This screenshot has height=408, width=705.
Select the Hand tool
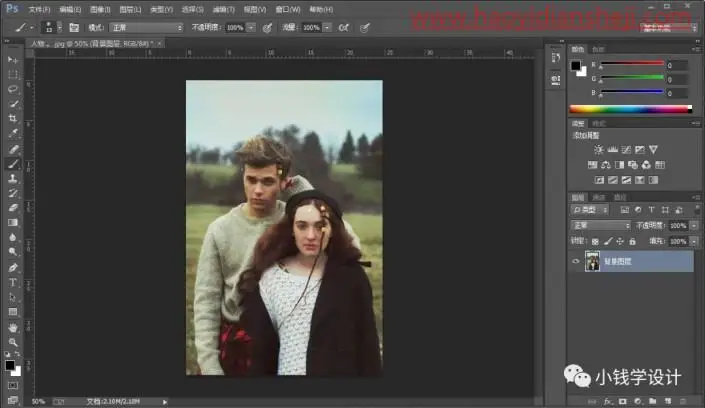pos(13,328)
